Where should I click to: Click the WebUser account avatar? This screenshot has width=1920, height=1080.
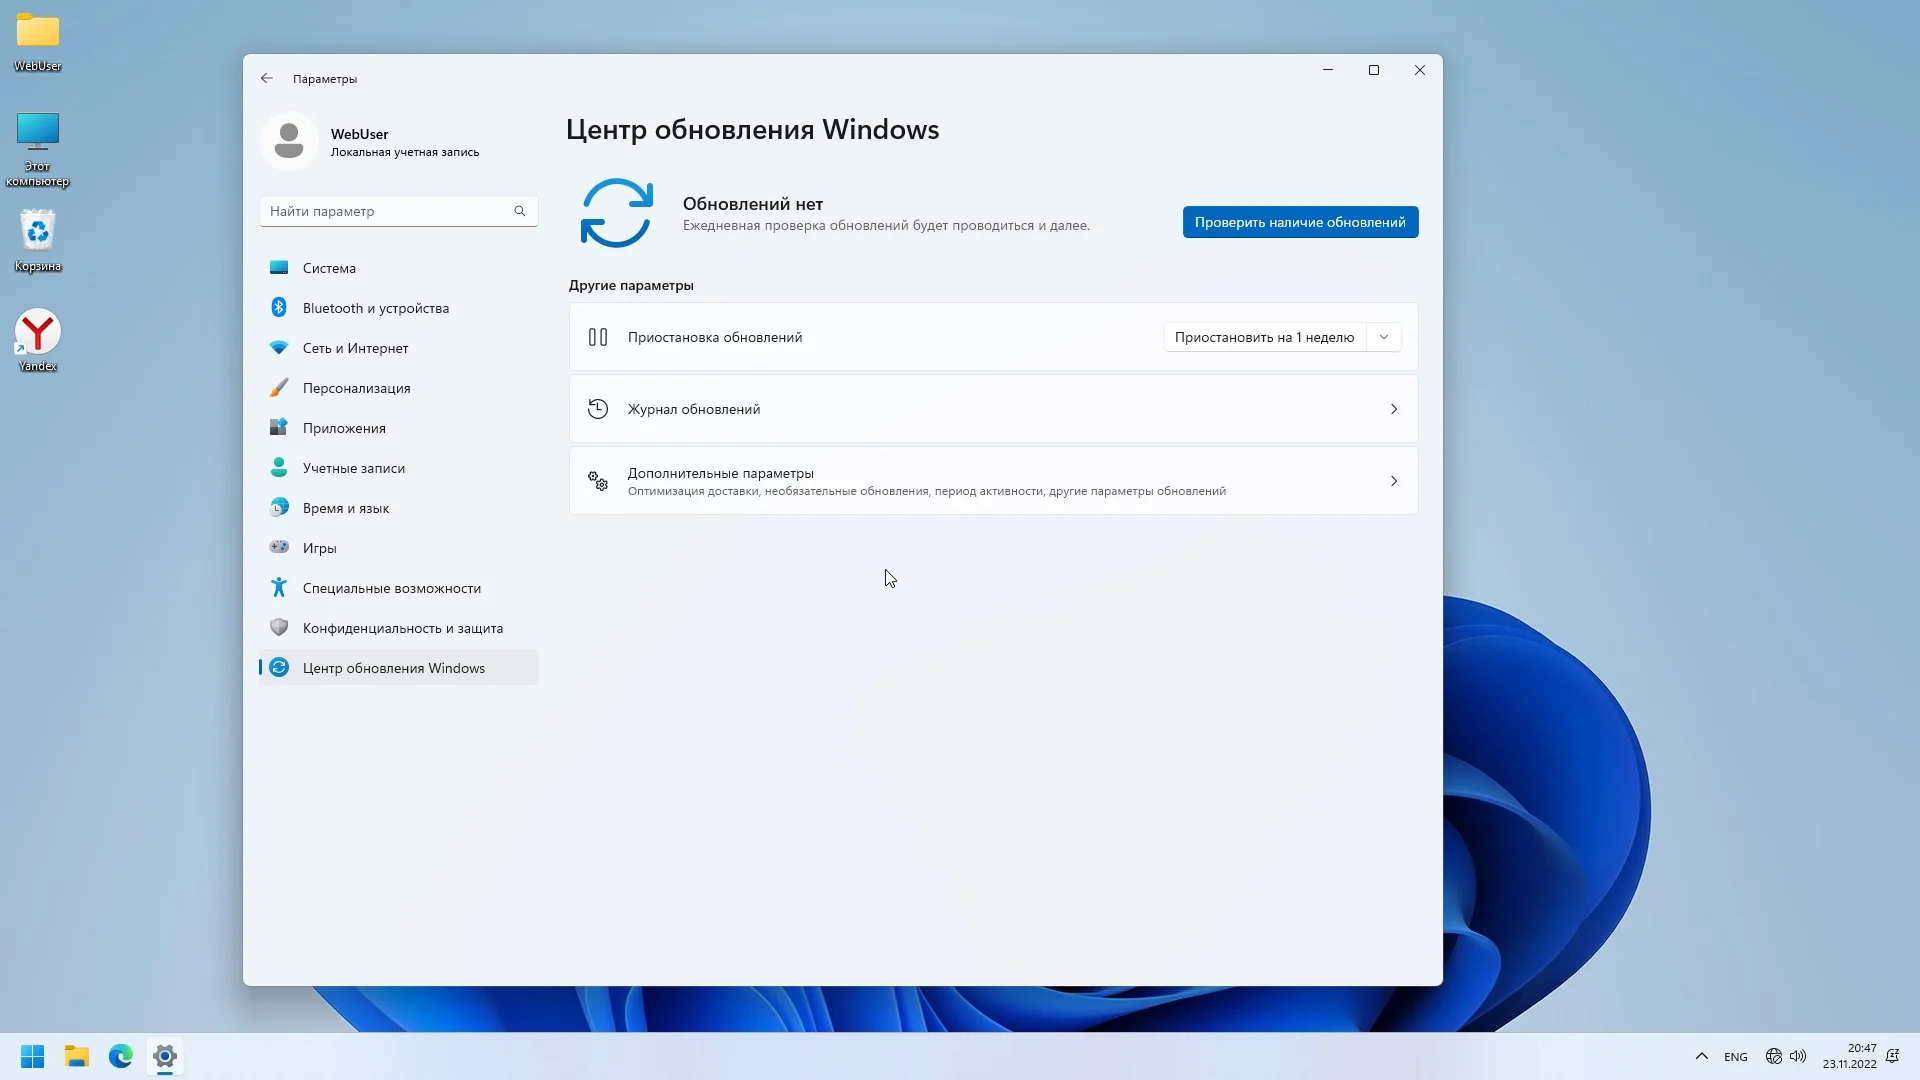point(289,141)
